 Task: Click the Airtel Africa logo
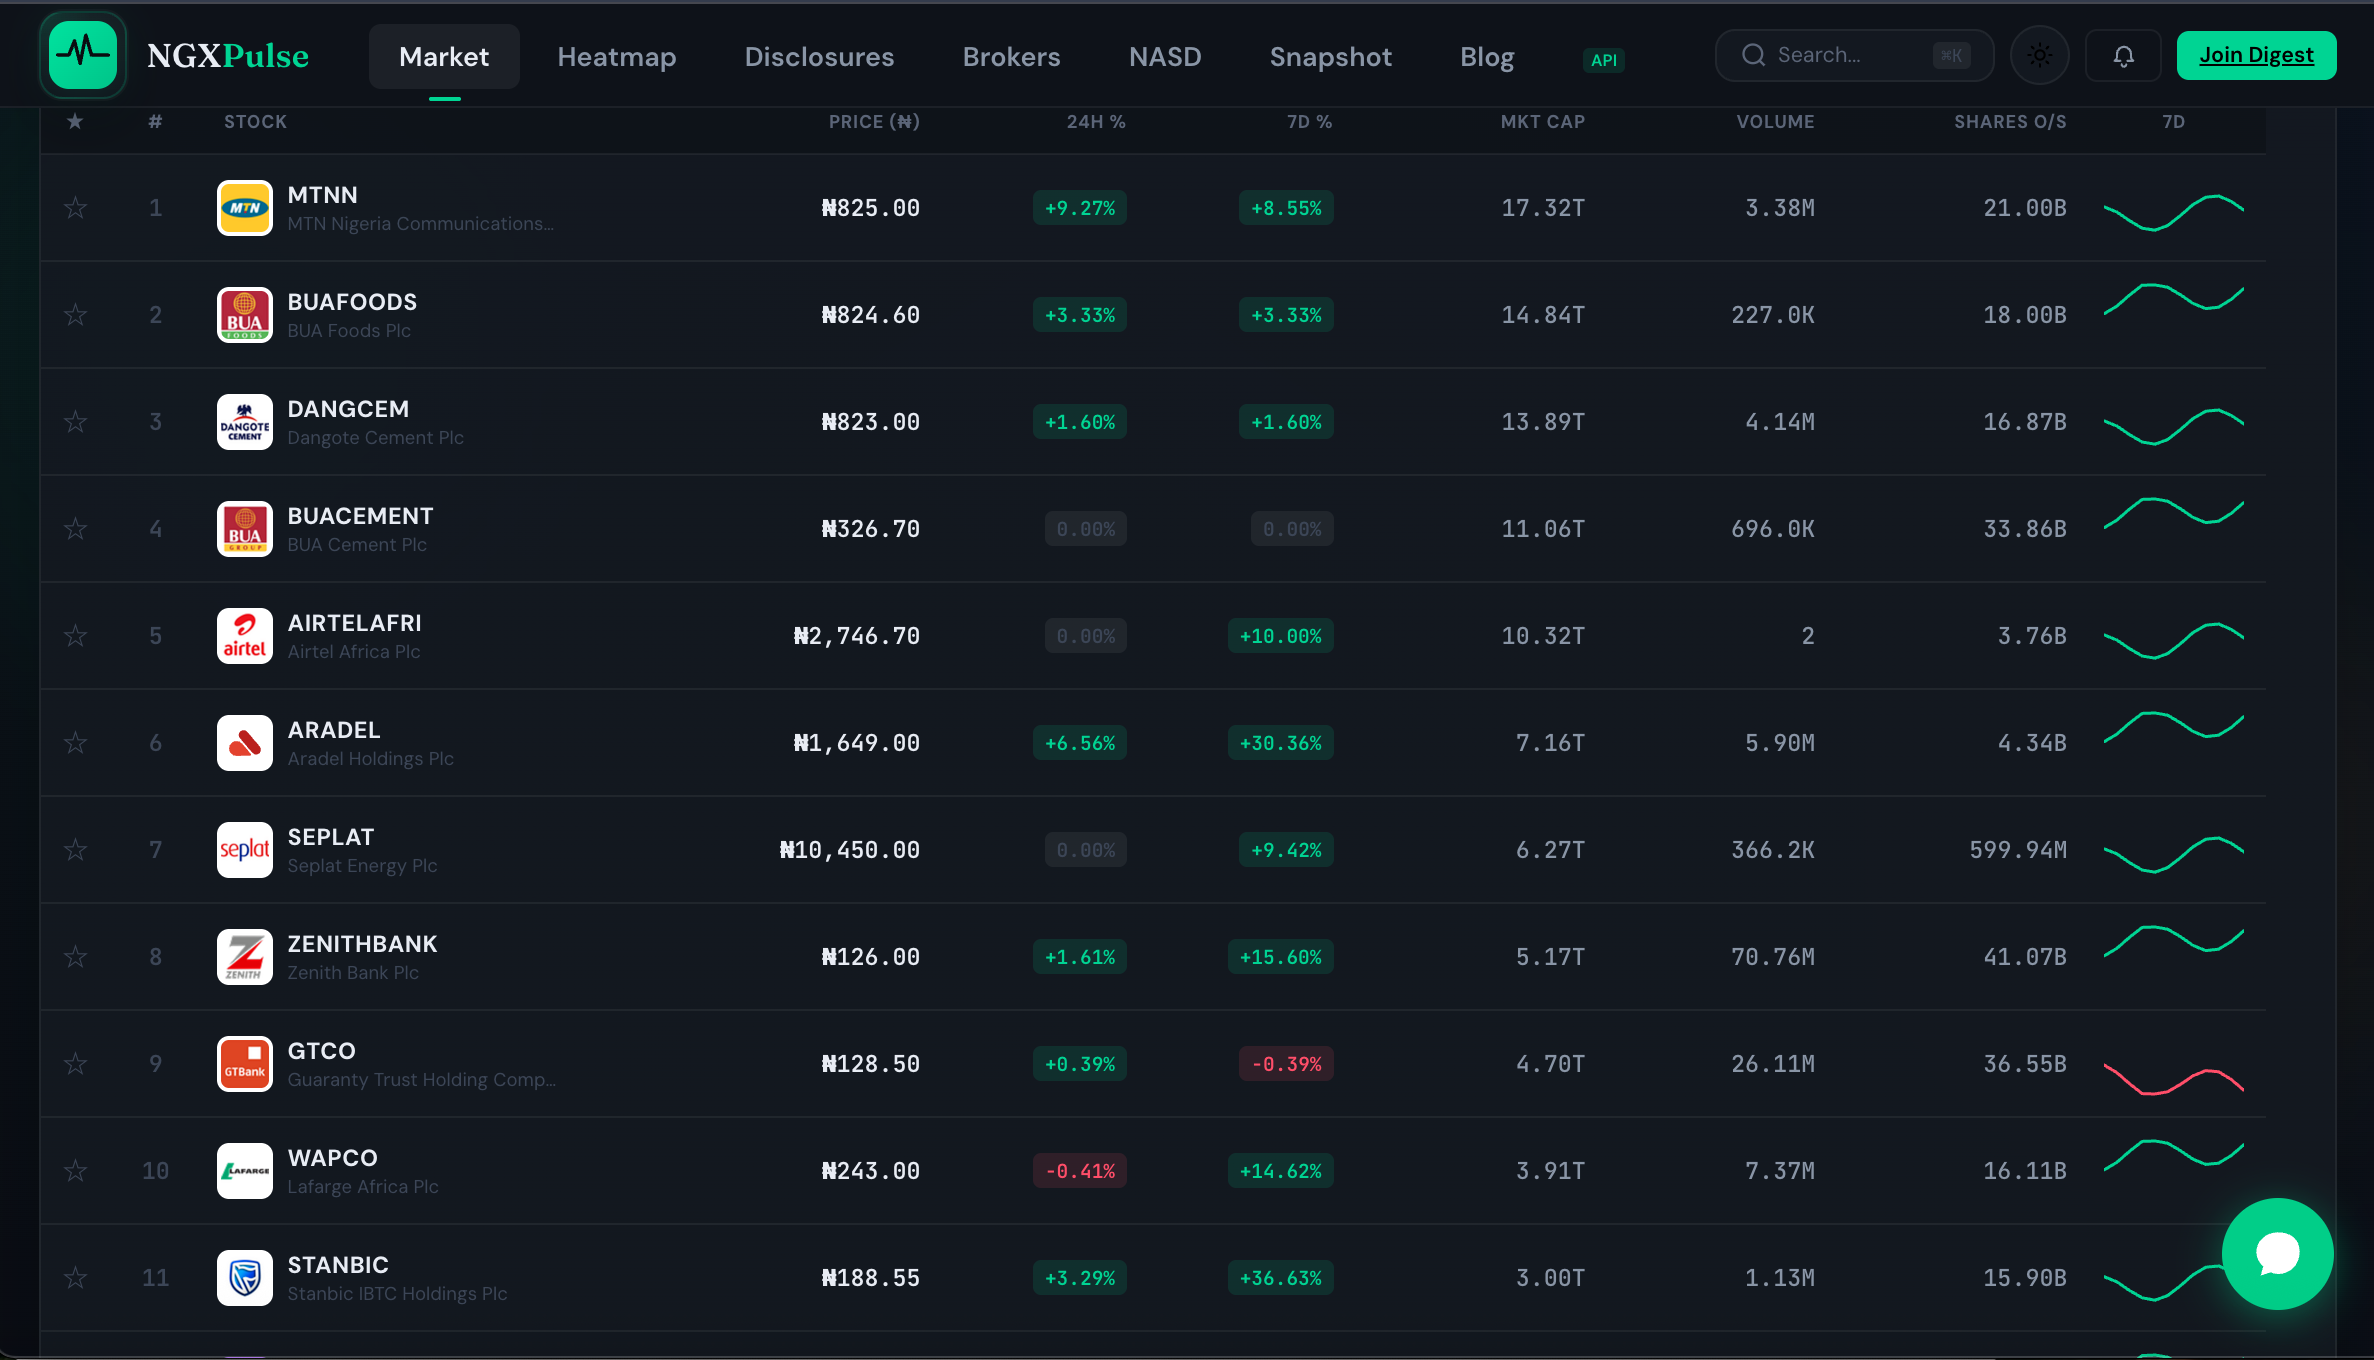click(x=245, y=636)
